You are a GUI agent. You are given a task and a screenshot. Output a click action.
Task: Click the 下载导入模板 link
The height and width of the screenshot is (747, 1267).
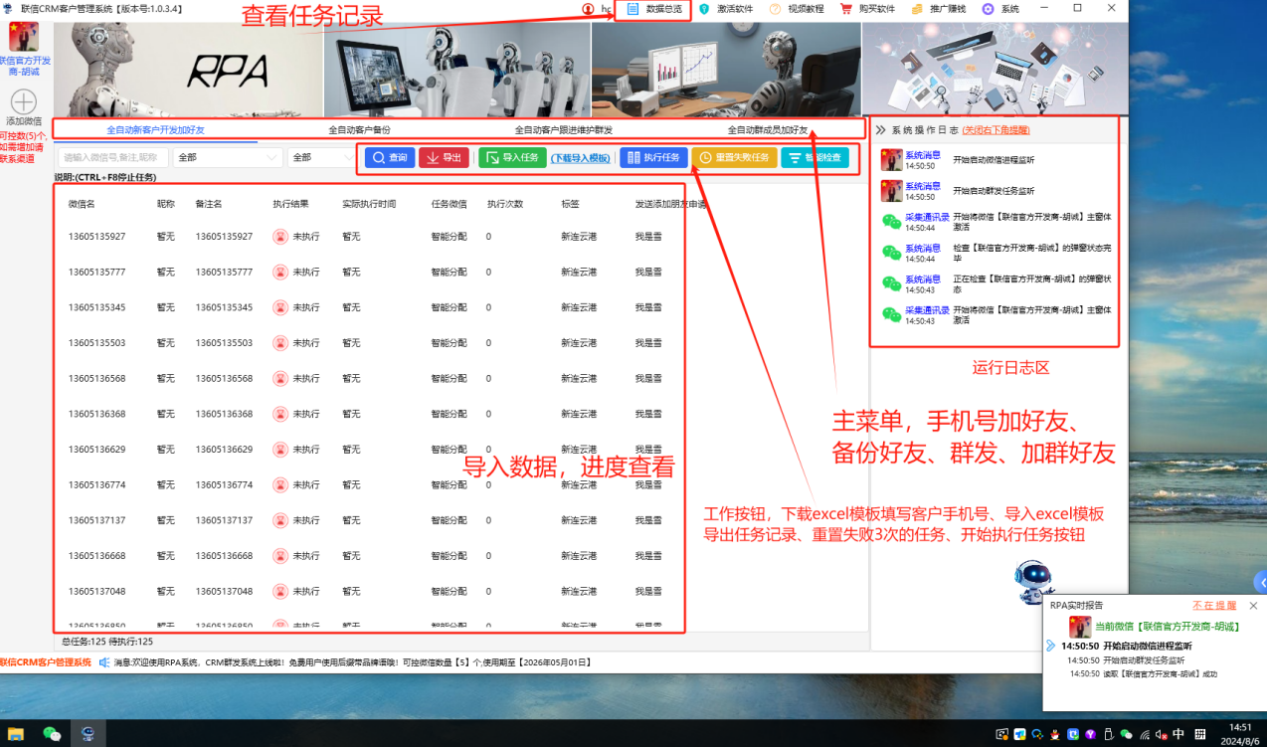point(581,158)
